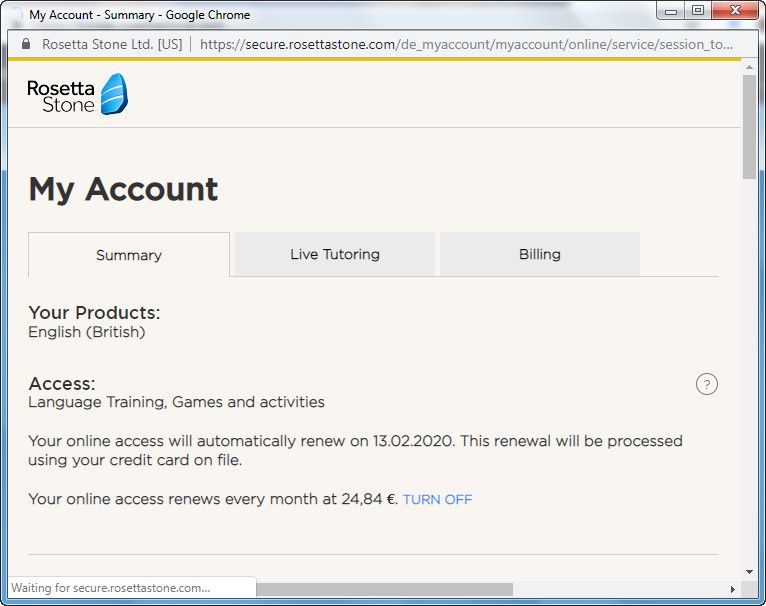766x606 pixels.
Task: Switch to the Summary tab
Action: pos(129,255)
